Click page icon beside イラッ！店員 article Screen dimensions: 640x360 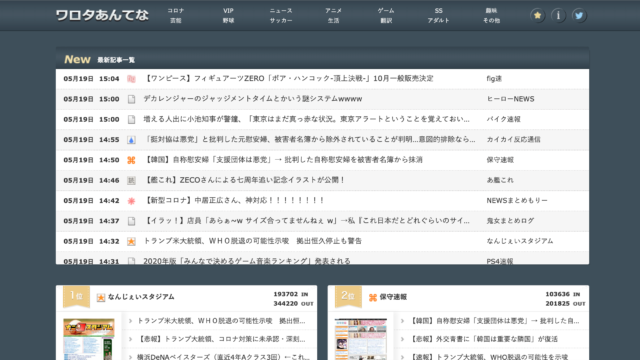[131, 221]
